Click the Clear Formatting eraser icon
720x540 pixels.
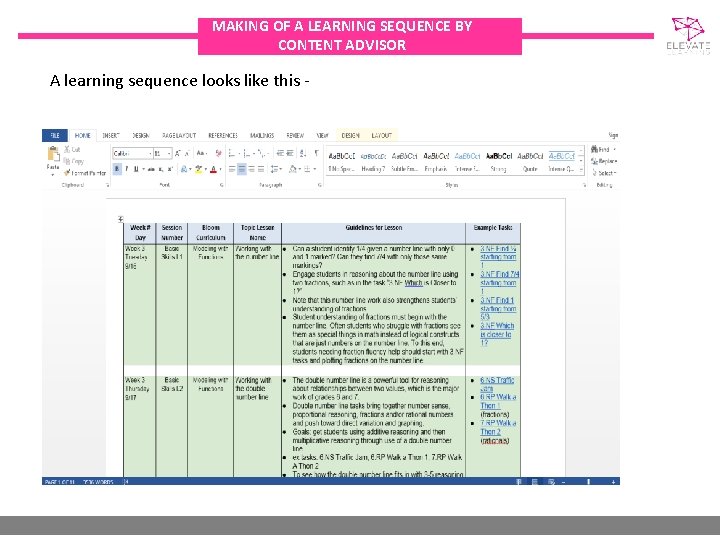[219, 153]
